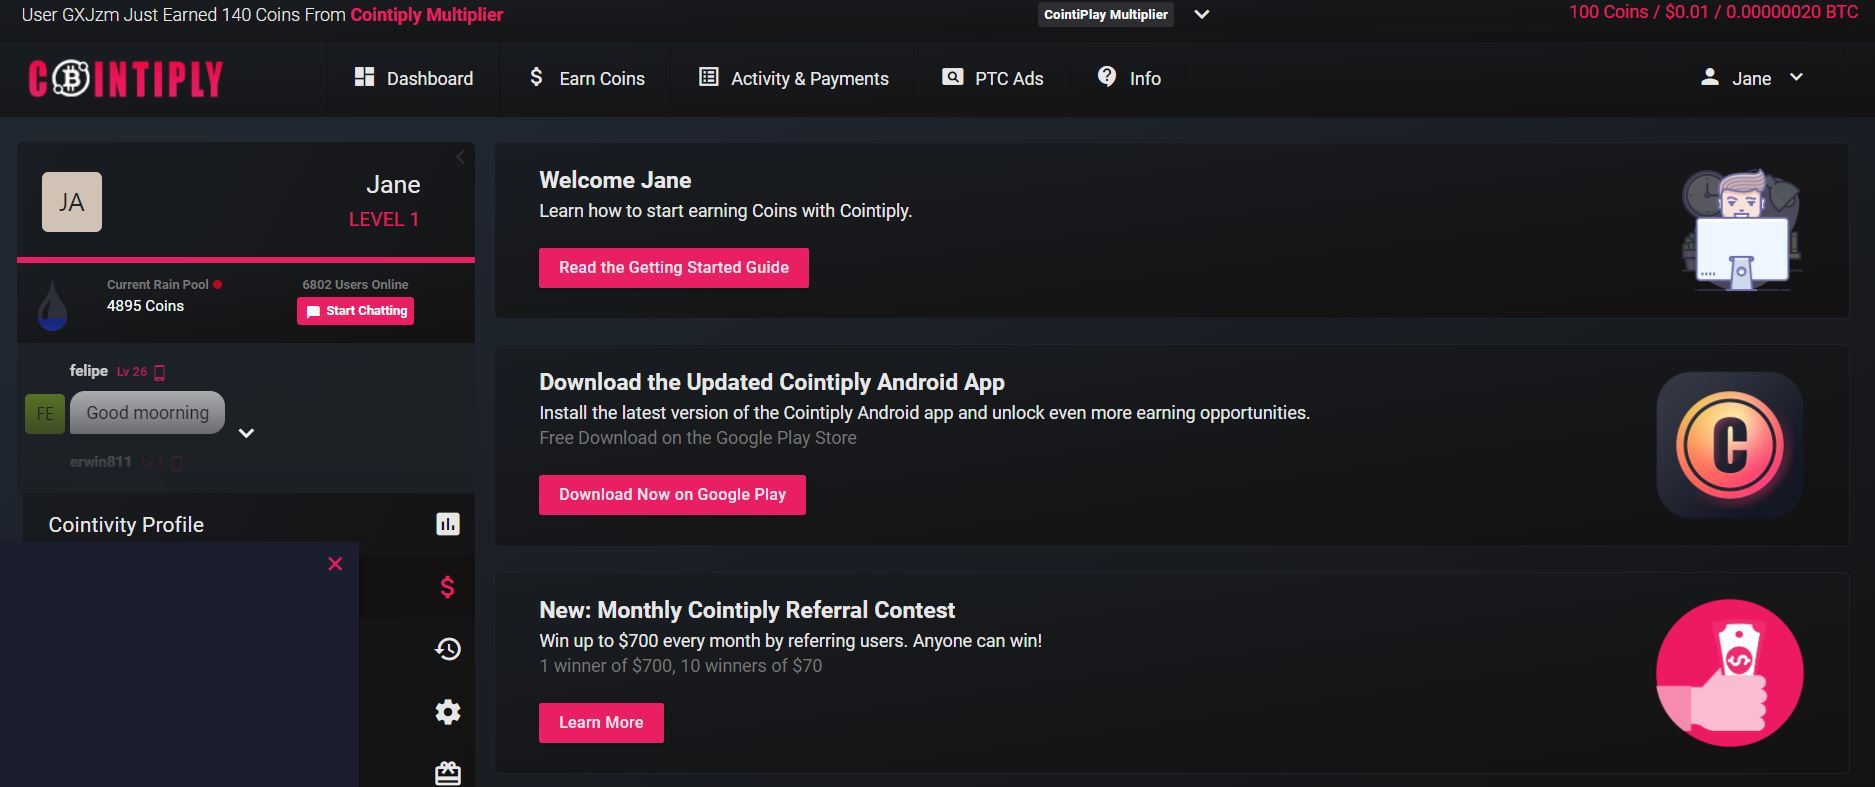This screenshot has width=1875, height=787.
Task: Click Download Now on Google Play
Action: pyautogui.click(x=672, y=495)
